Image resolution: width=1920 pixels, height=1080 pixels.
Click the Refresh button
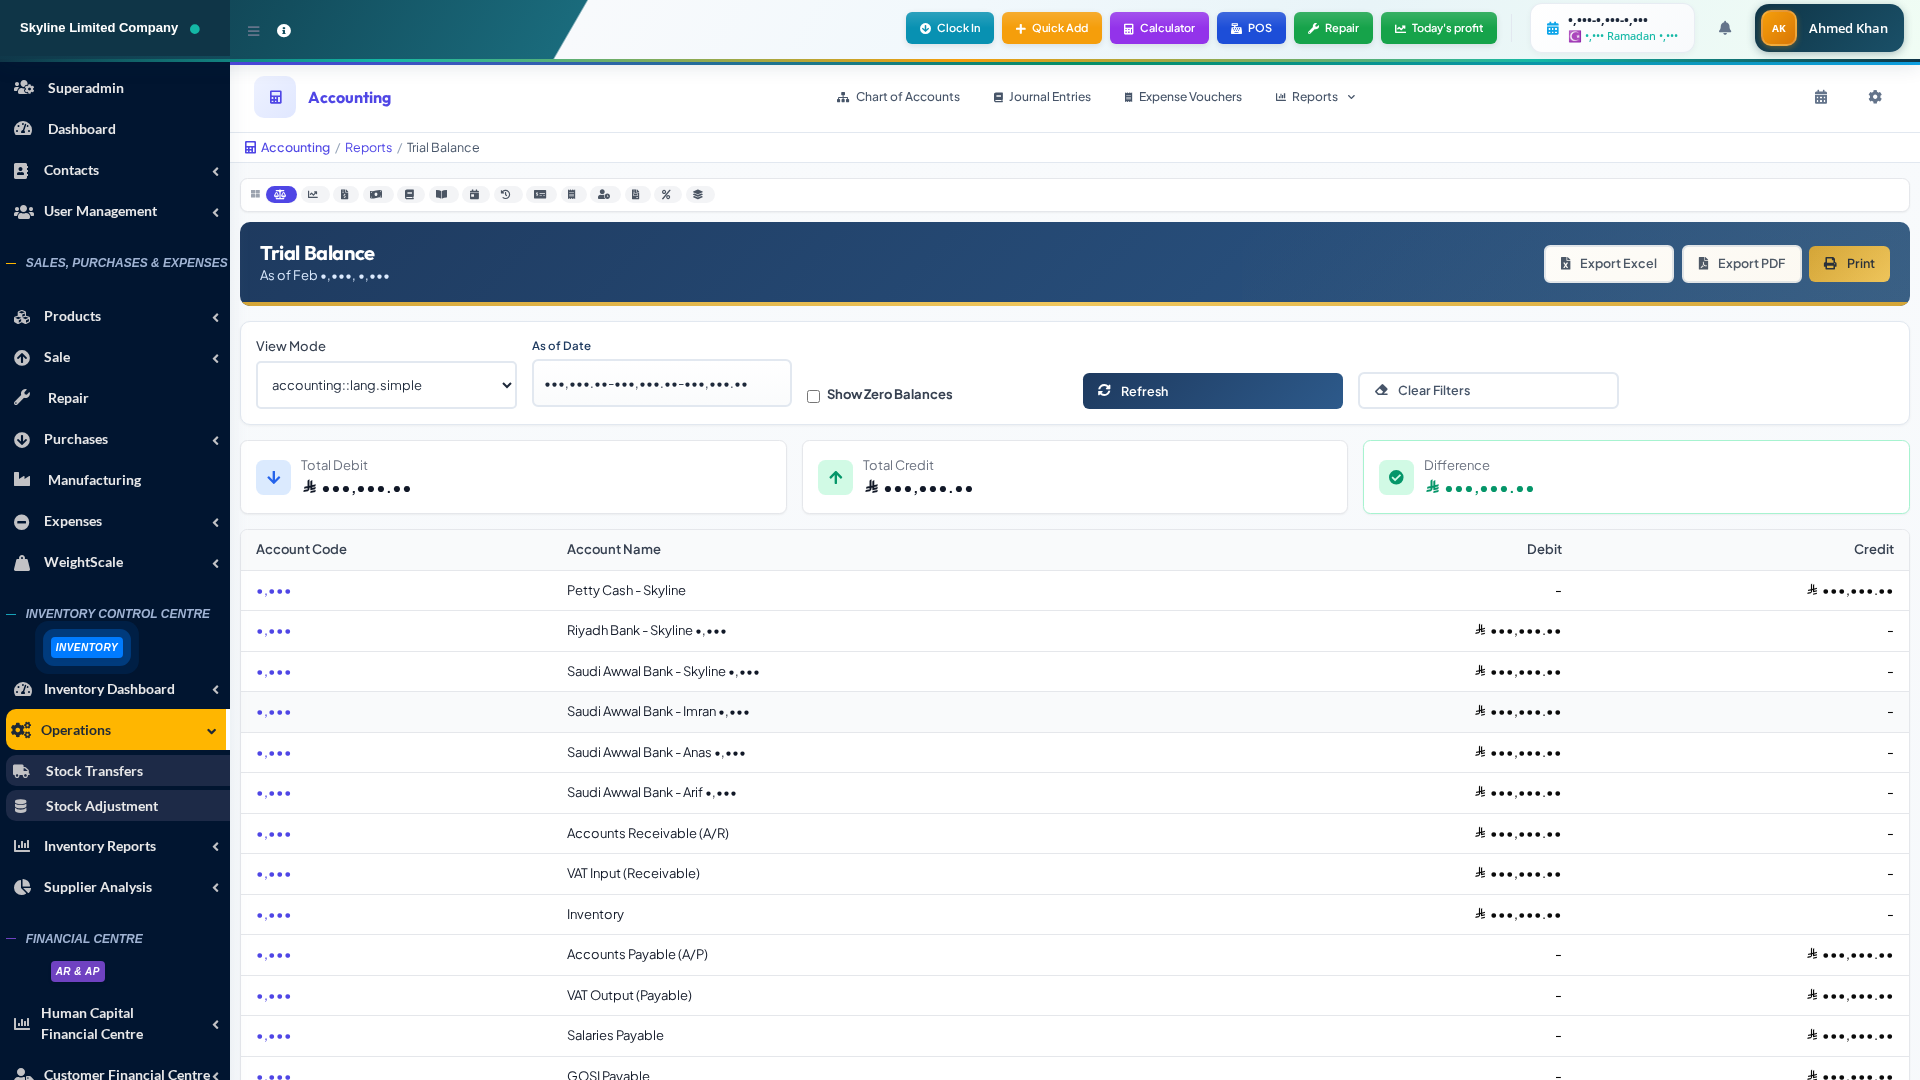(1212, 391)
